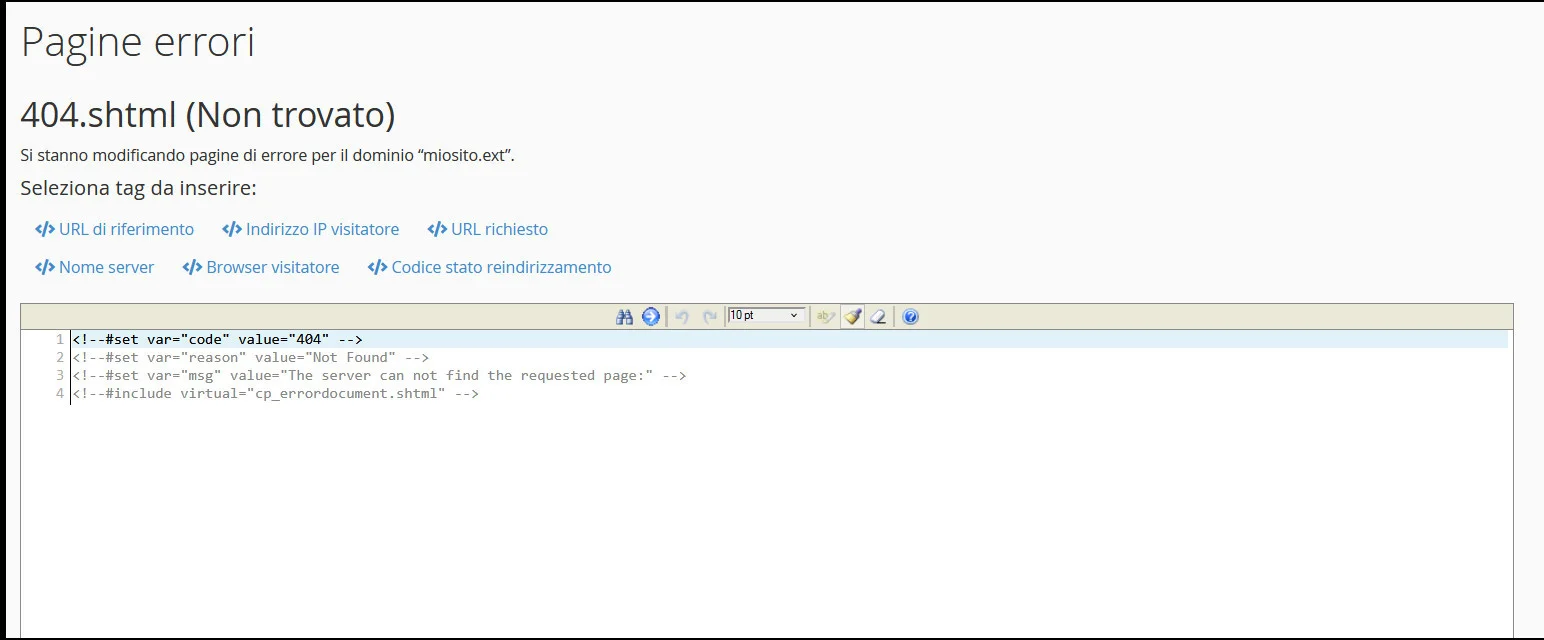
Task: Insert the Browser visitatore tag
Action: pyautogui.click(x=261, y=267)
